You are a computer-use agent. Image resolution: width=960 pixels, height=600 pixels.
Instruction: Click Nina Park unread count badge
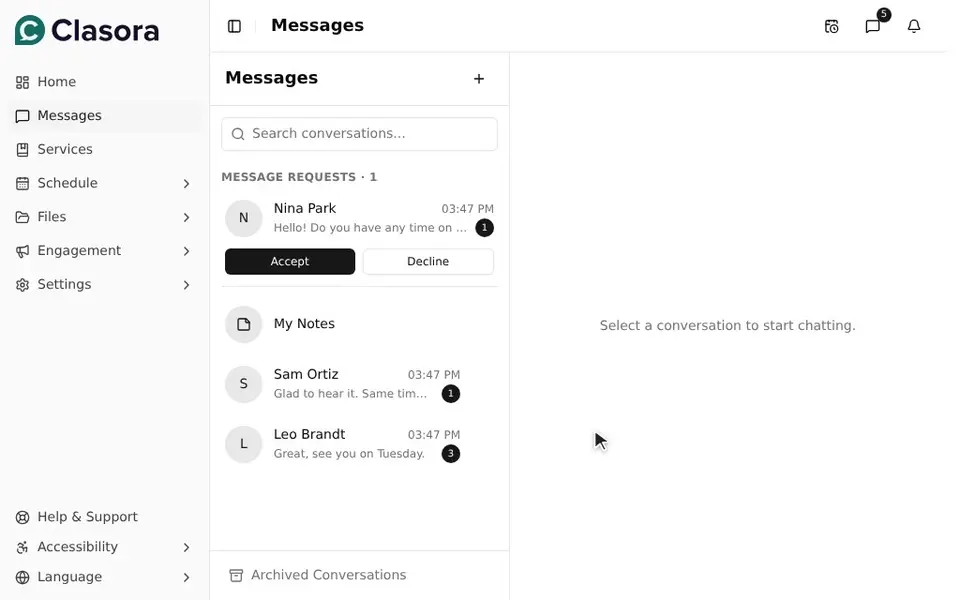click(x=484, y=228)
